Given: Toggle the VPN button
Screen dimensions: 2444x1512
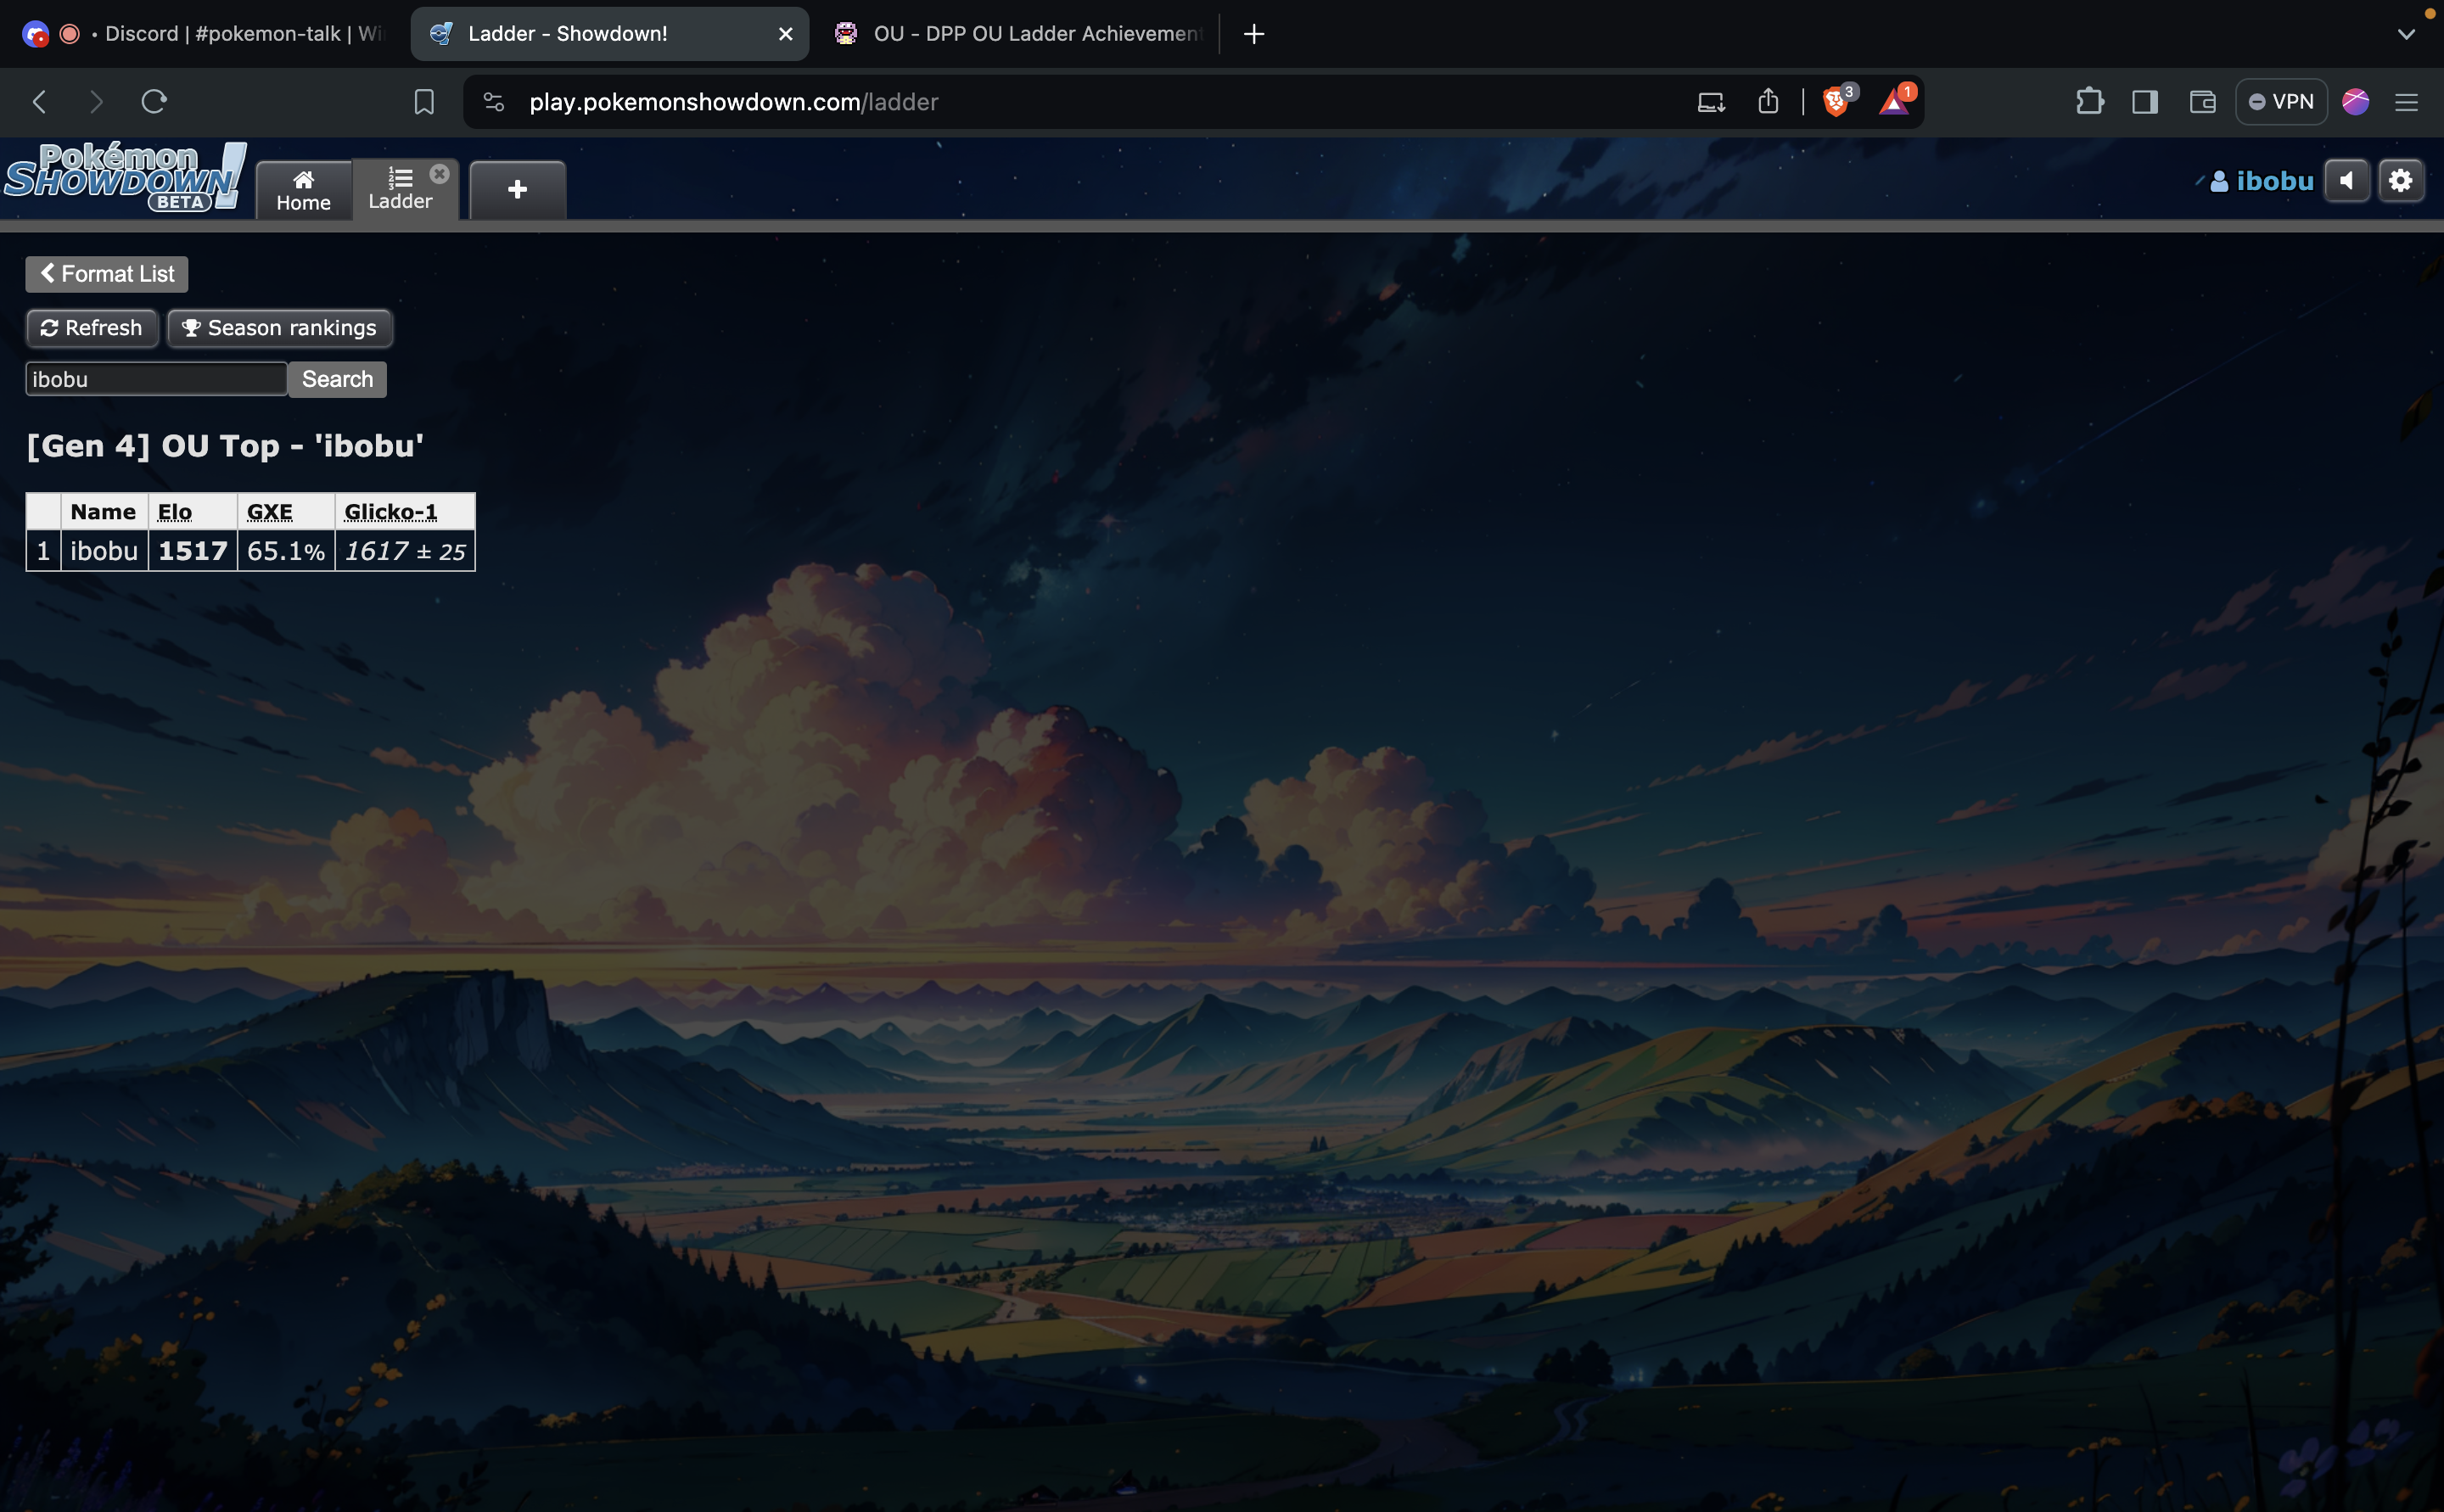Looking at the screenshot, I should point(2281,102).
